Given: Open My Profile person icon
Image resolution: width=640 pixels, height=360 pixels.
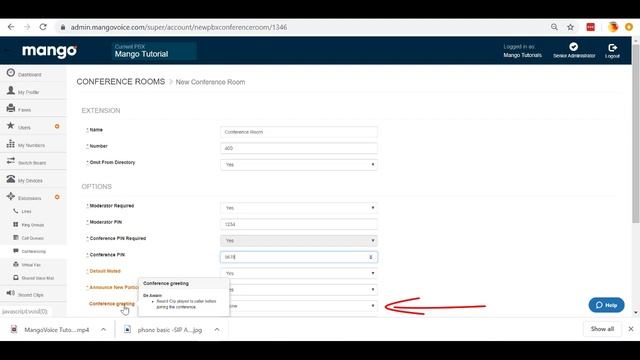Looking at the screenshot, I should (x=11, y=91).
